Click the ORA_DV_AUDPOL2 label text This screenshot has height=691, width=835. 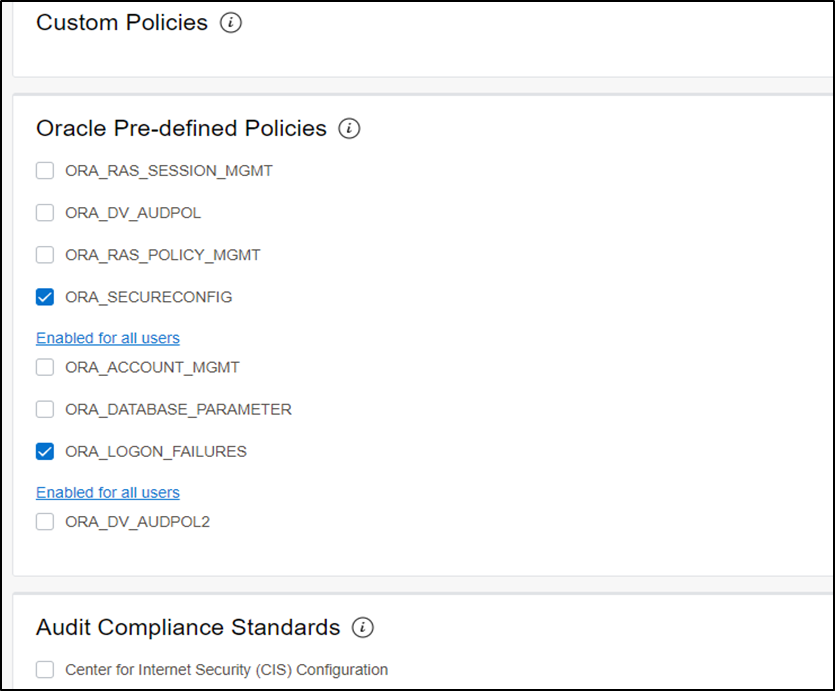tap(137, 522)
